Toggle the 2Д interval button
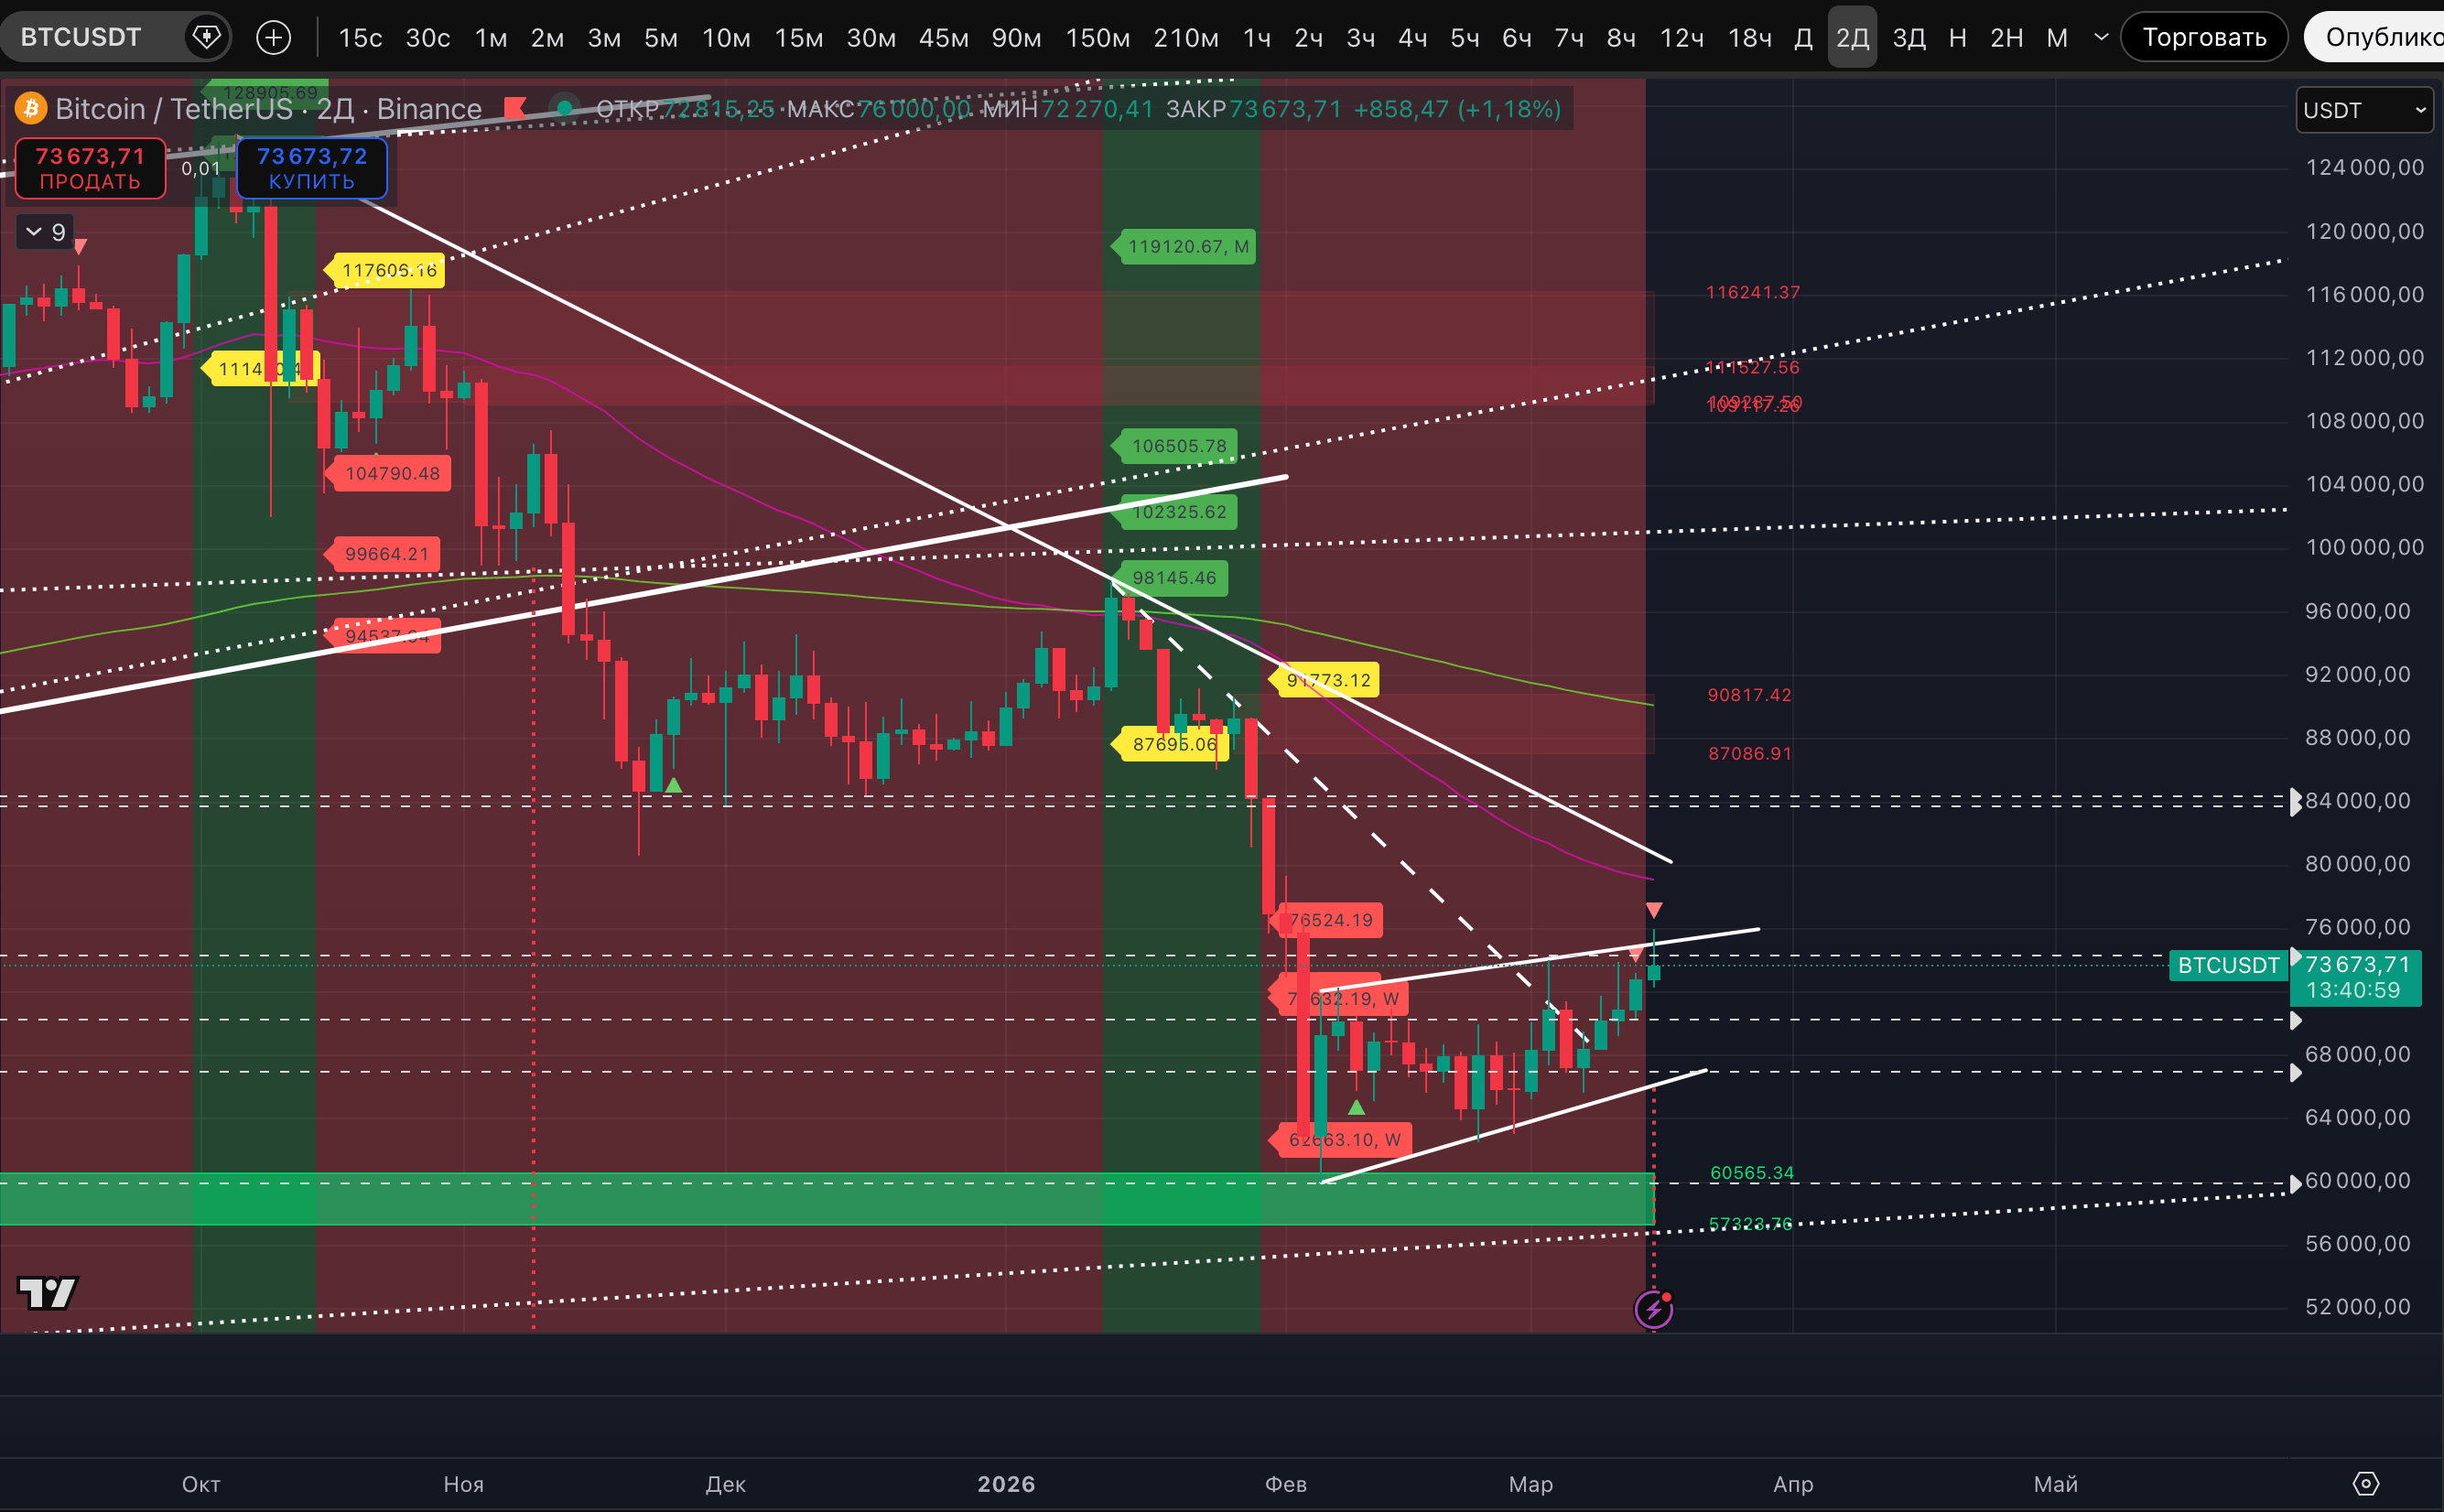The width and height of the screenshot is (2444, 1512). (x=1851, y=38)
